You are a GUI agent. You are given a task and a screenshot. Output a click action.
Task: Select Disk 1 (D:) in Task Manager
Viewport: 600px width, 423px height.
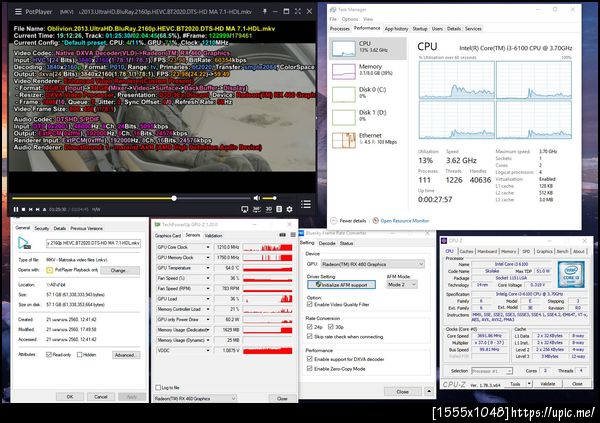(367, 117)
